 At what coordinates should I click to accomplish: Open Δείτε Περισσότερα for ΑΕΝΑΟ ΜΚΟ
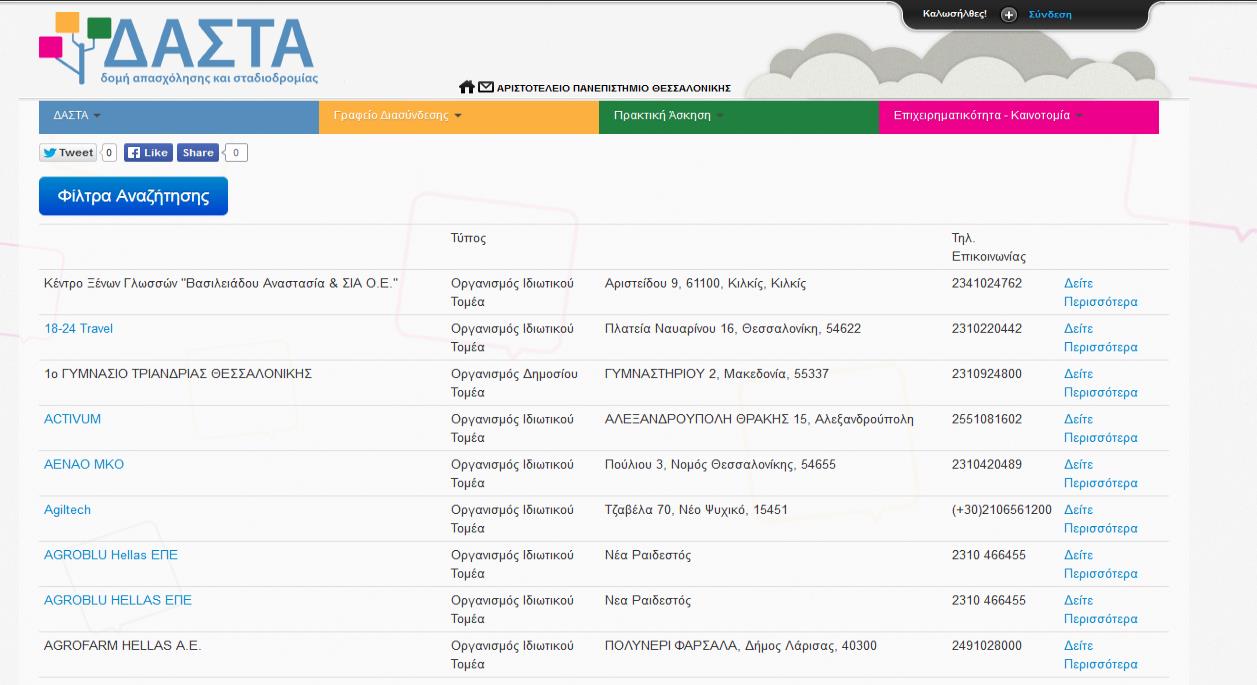pyautogui.click(x=1101, y=473)
